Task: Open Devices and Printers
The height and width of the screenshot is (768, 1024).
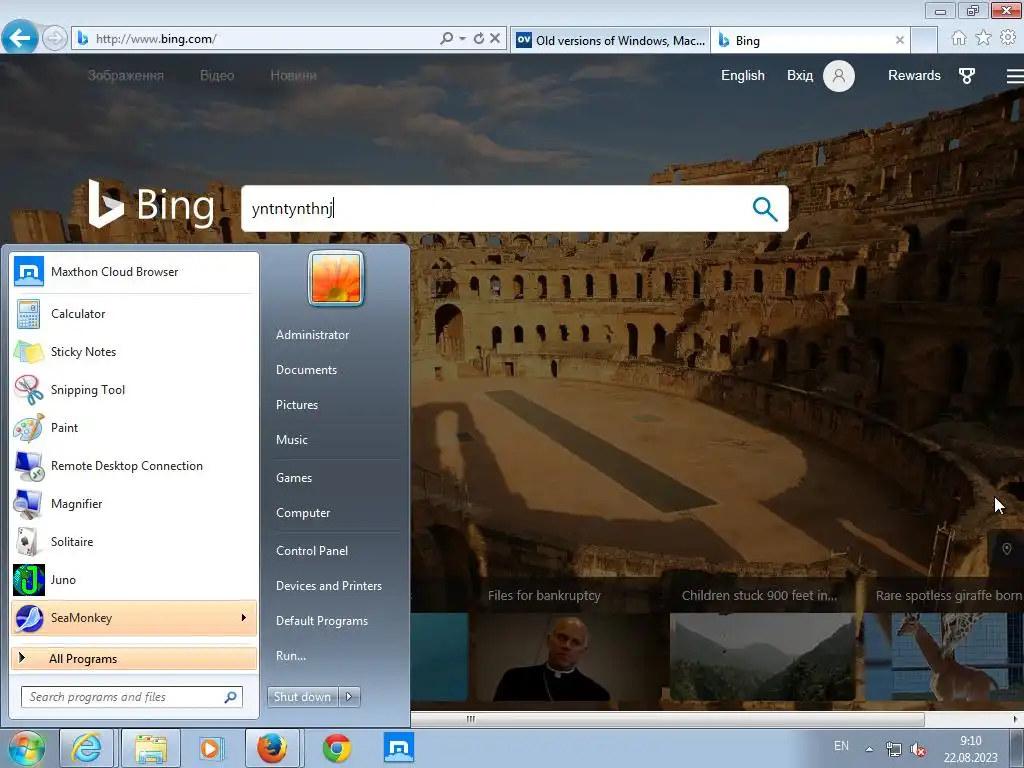Action: (x=328, y=586)
